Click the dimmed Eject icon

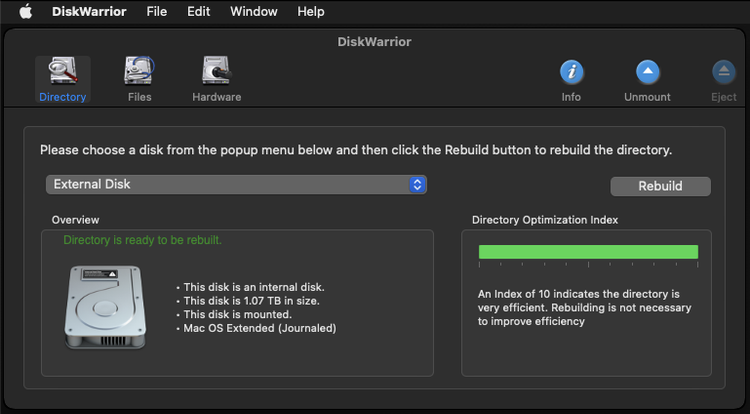click(x=724, y=72)
